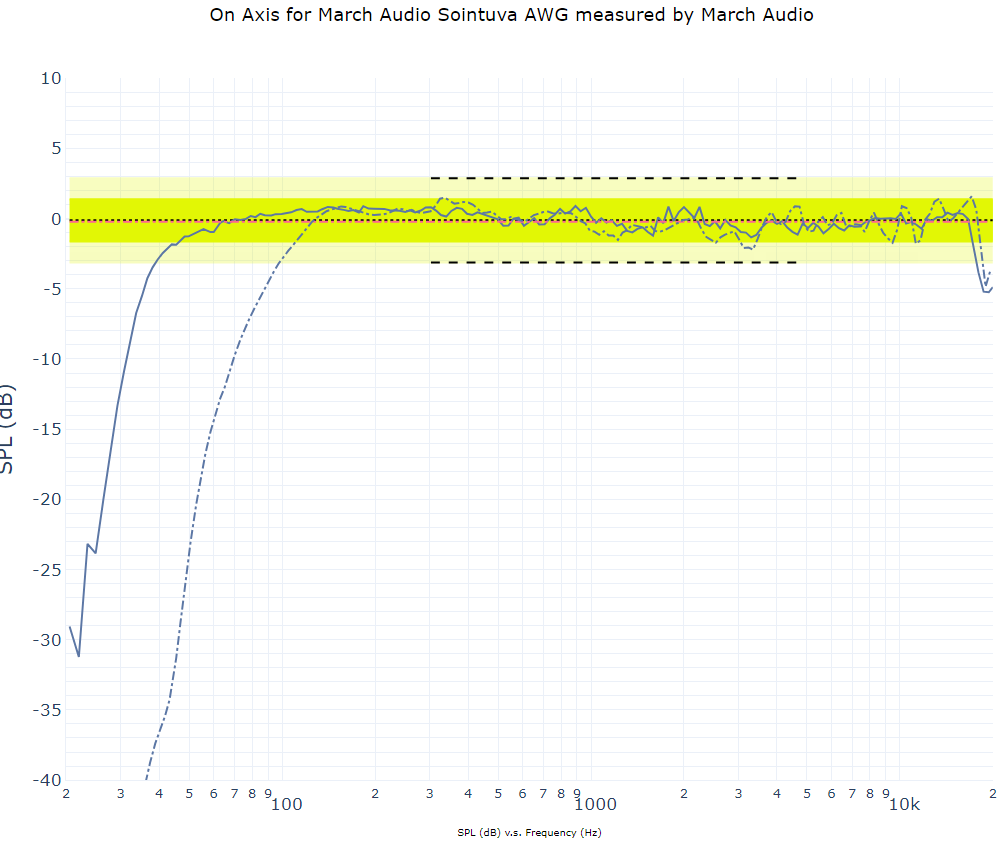
Task: Click the '-15' y-axis tick label
Action: click(x=47, y=429)
